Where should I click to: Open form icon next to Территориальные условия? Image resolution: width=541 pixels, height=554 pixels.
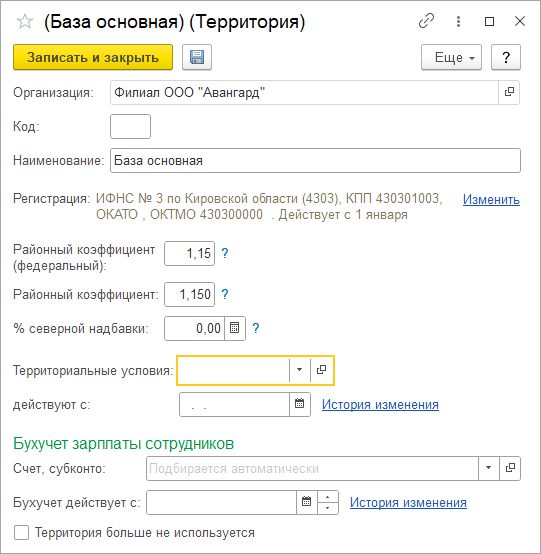pyautogui.click(x=322, y=370)
